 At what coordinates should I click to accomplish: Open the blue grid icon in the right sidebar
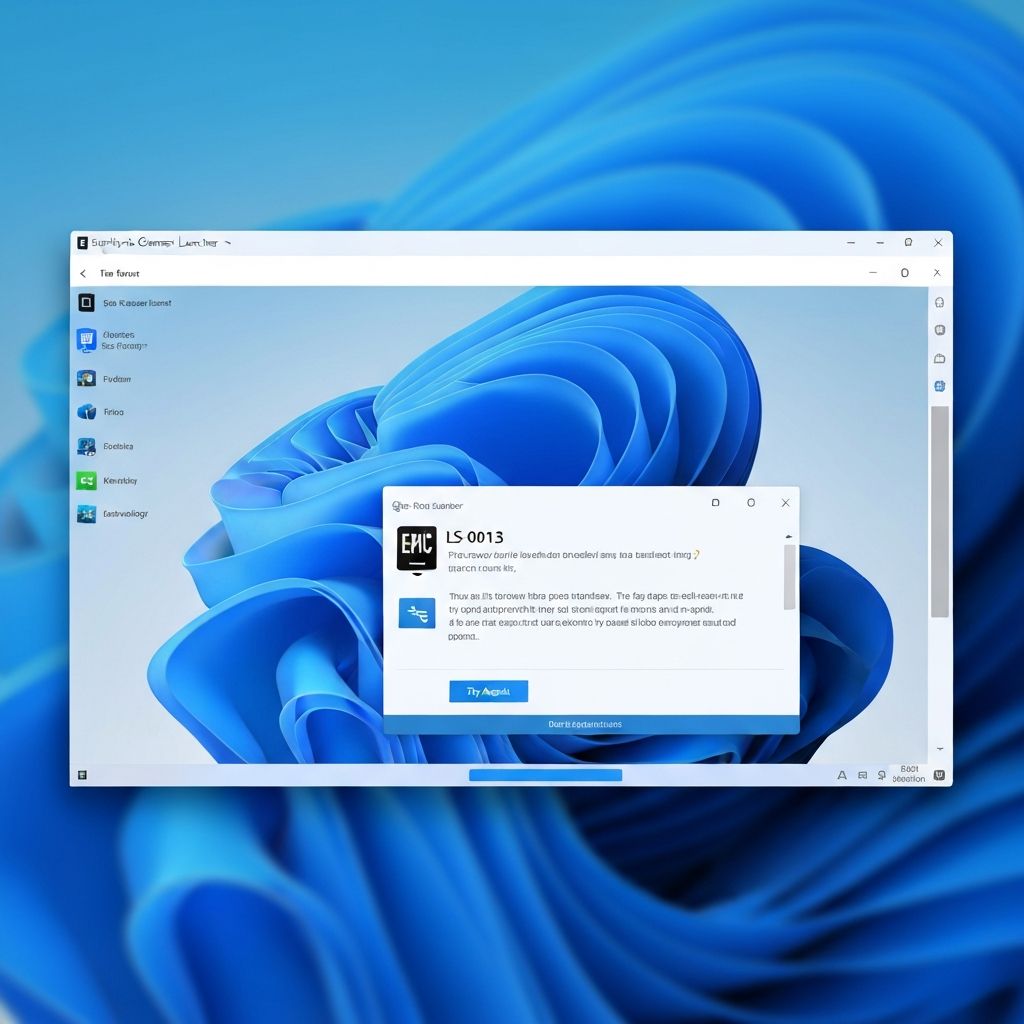(938, 385)
